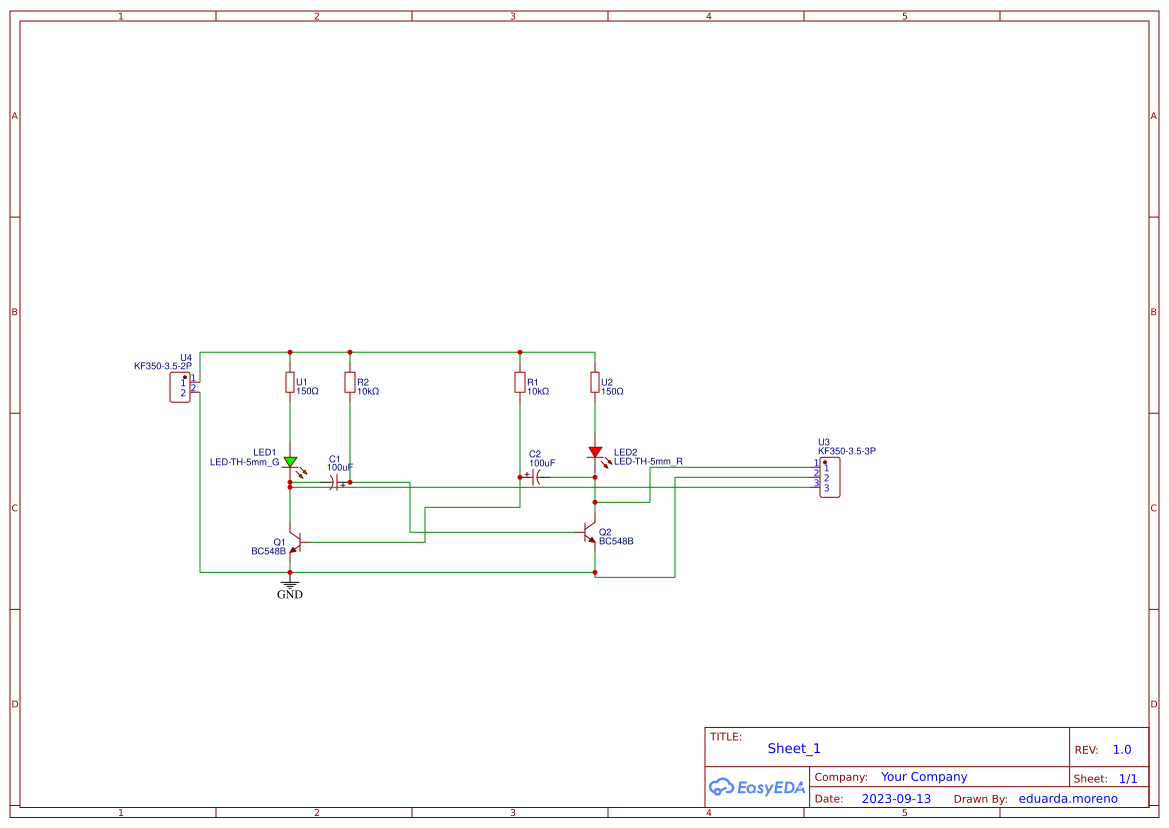The height and width of the screenshot is (828, 1169).
Task: Select the red LED2 symbol
Action: 594,453
